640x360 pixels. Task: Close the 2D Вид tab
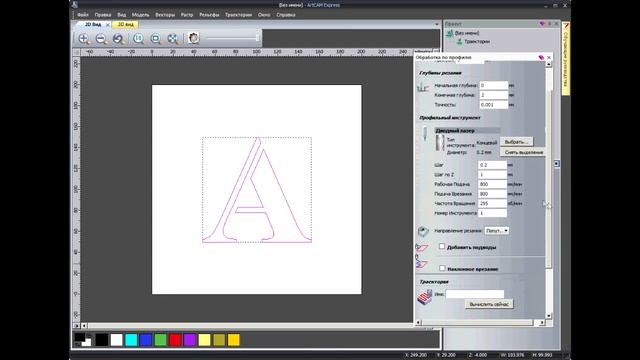click(x=108, y=25)
